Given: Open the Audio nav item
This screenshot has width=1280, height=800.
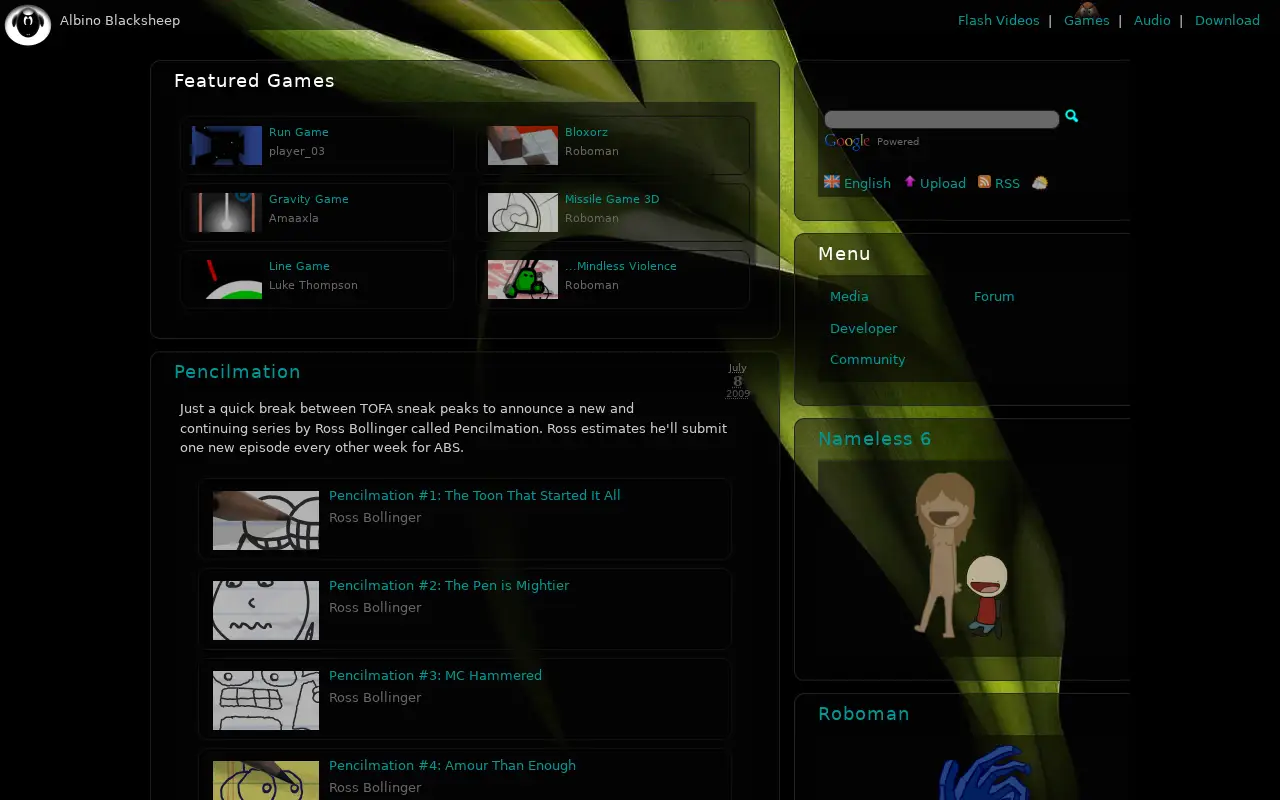Looking at the screenshot, I should point(1152,20).
